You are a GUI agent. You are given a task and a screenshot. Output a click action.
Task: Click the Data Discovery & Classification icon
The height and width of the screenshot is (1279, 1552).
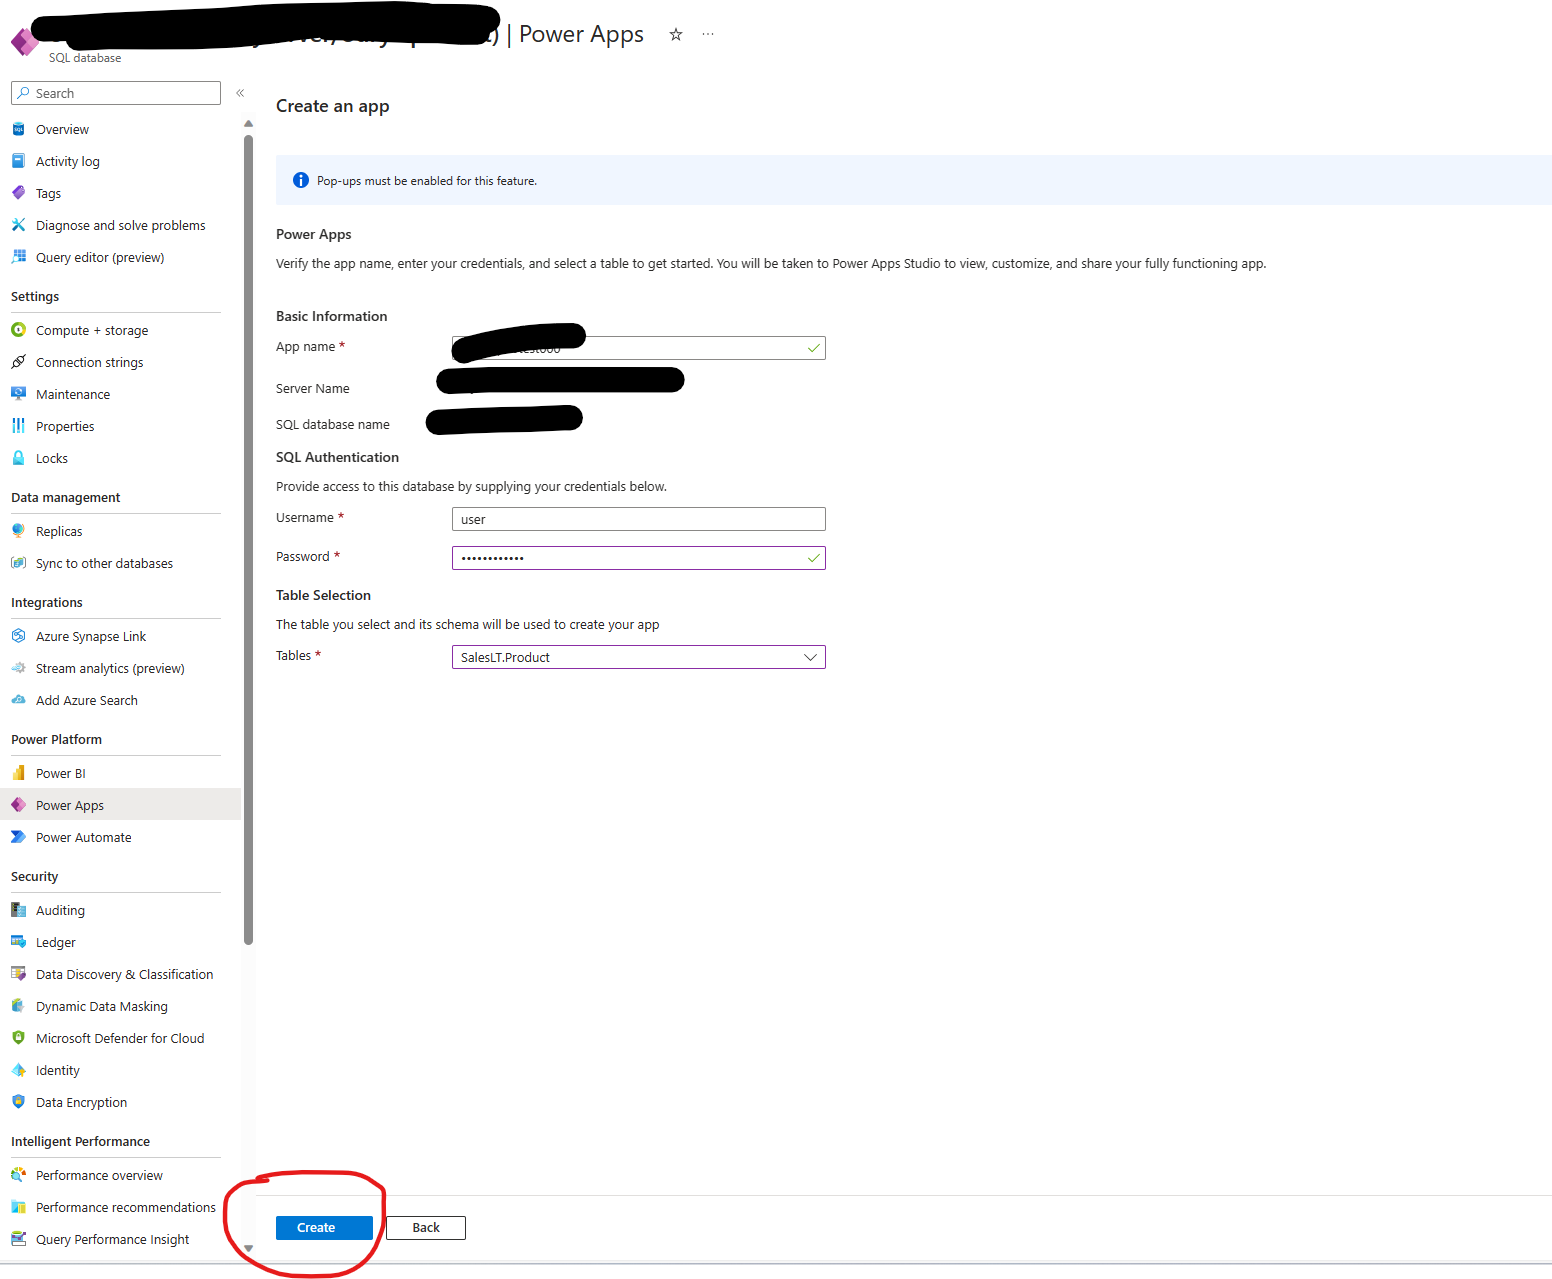point(18,974)
